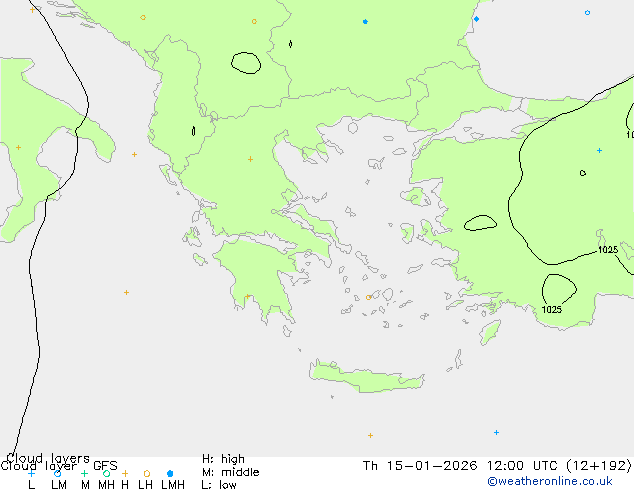Click the orange circle marker over Serbia
634x490 pixels.
point(254,21)
